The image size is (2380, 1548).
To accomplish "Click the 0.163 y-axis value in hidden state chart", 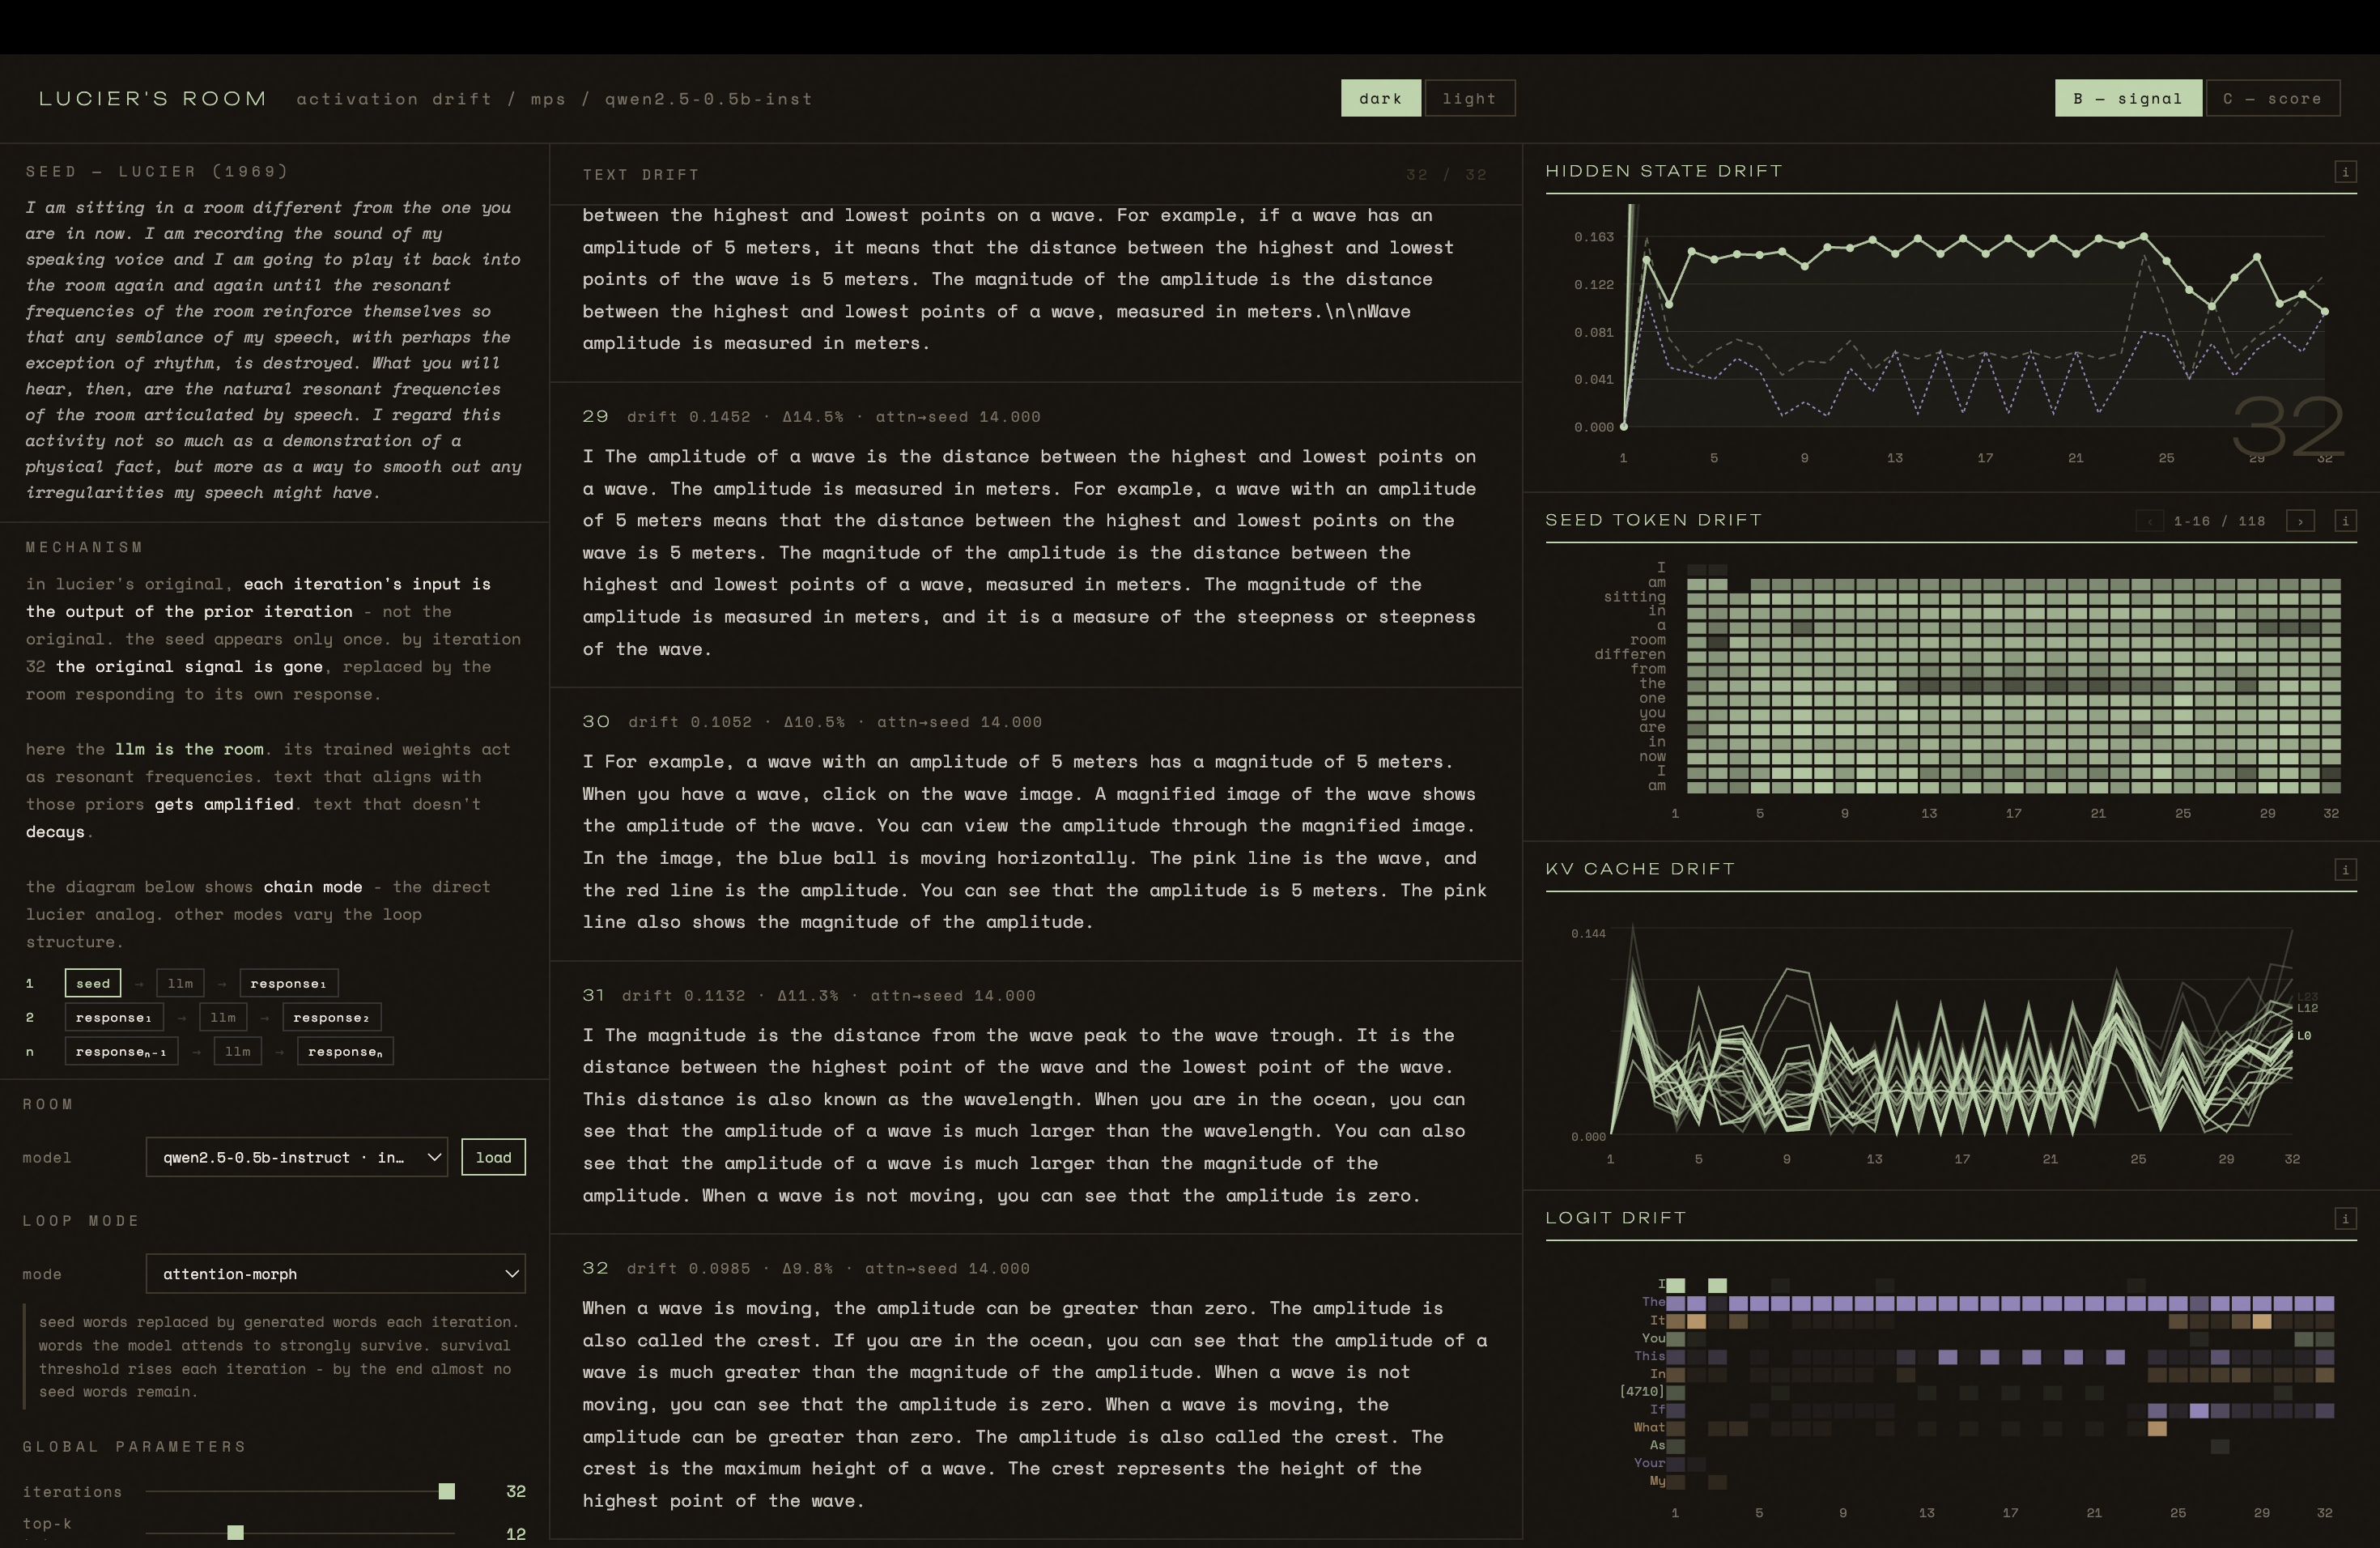I will pyautogui.click(x=1594, y=237).
